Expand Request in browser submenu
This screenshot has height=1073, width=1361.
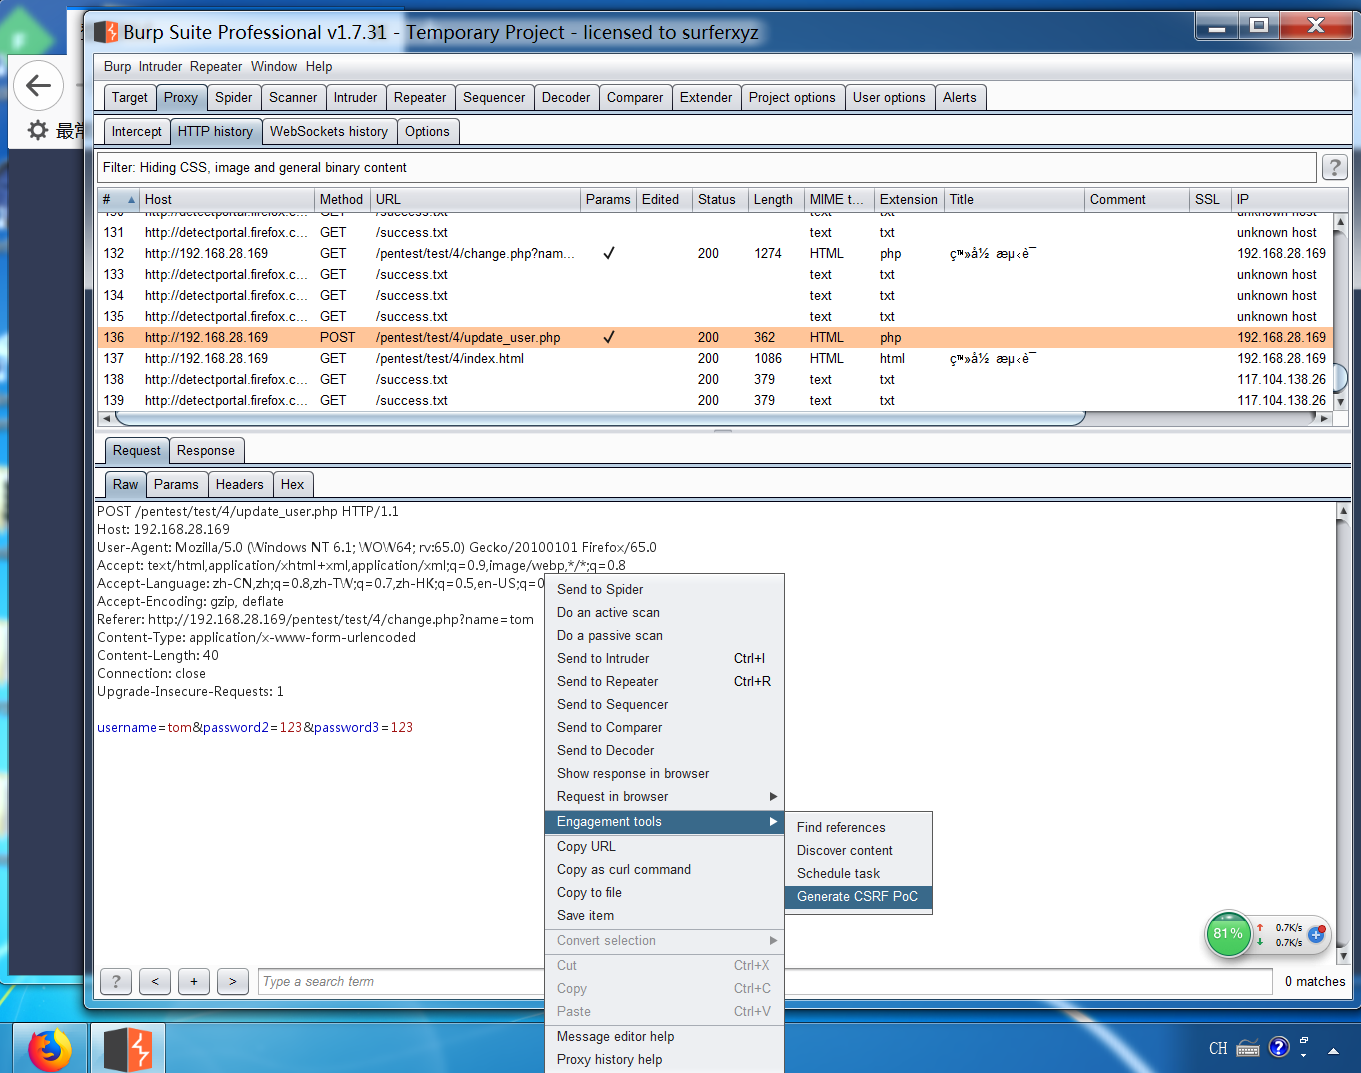click(773, 796)
